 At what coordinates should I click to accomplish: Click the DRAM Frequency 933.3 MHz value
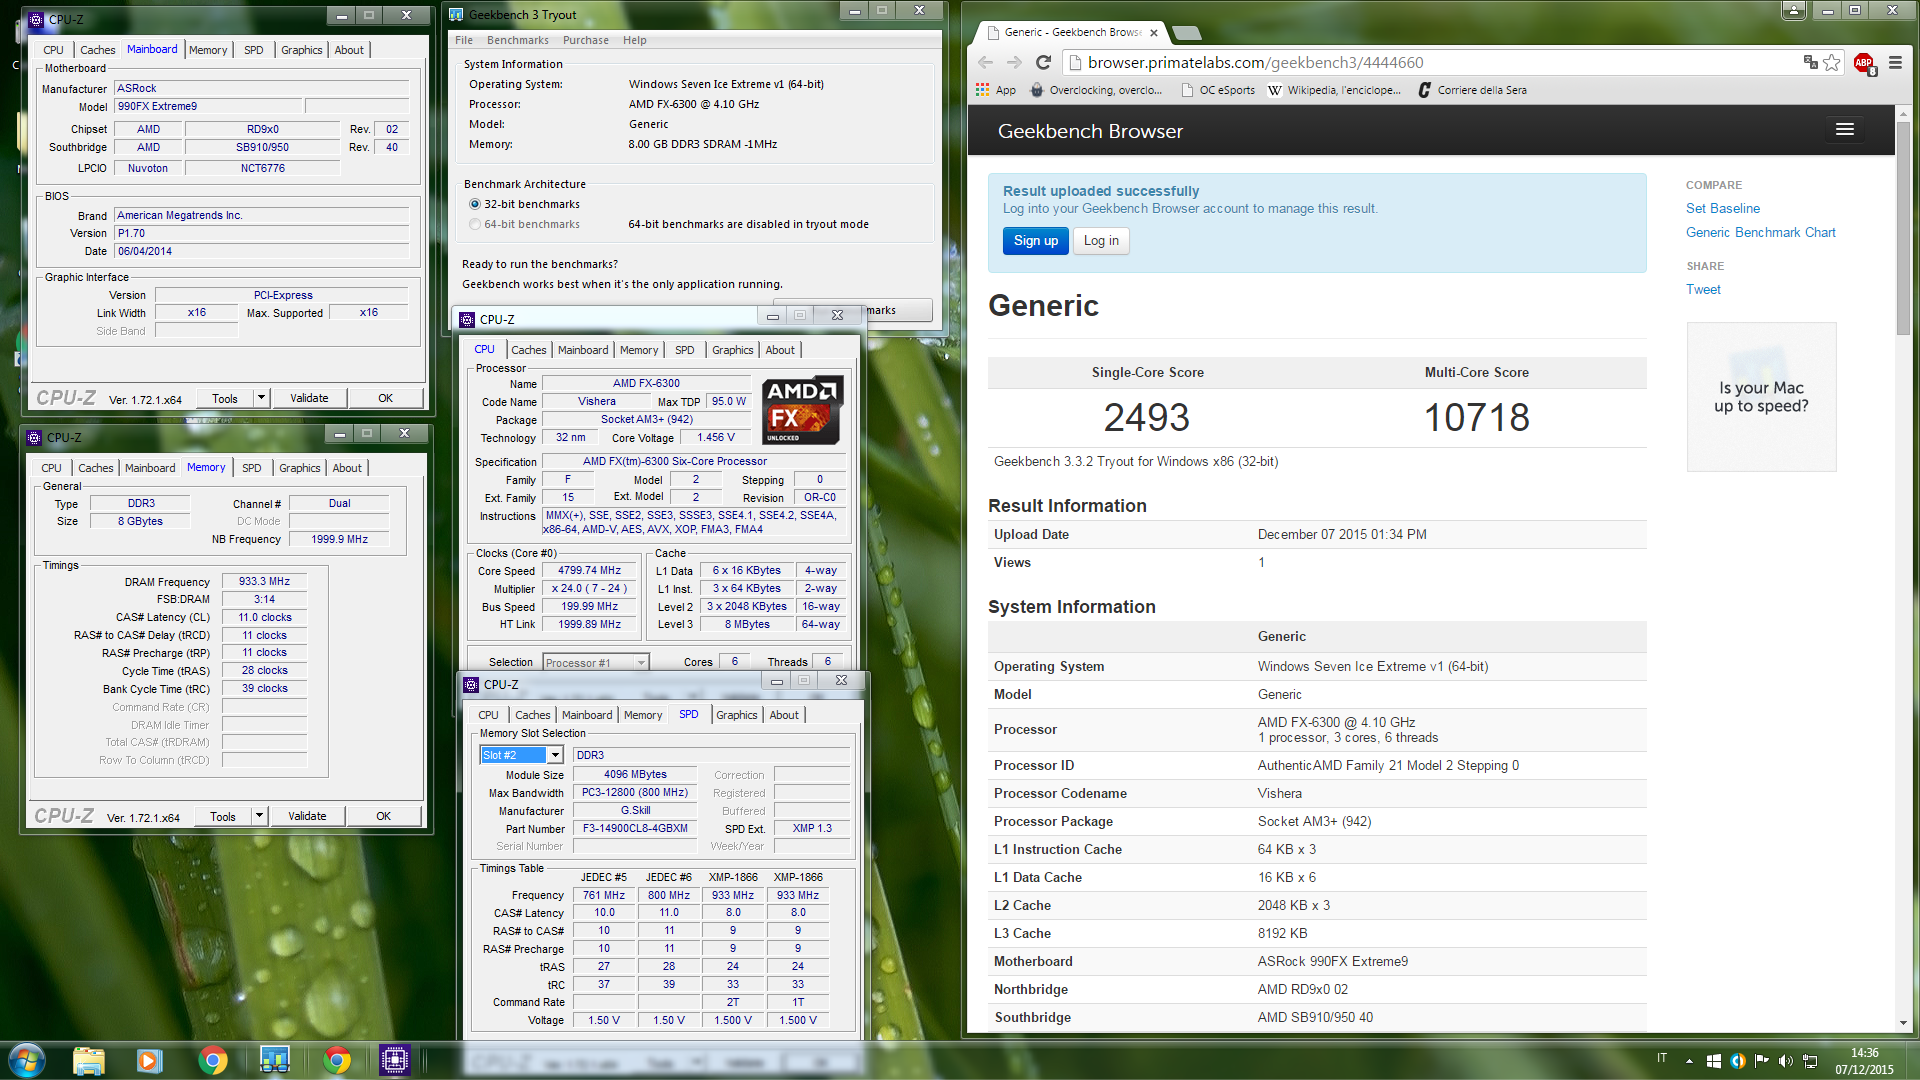[x=264, y=582]
